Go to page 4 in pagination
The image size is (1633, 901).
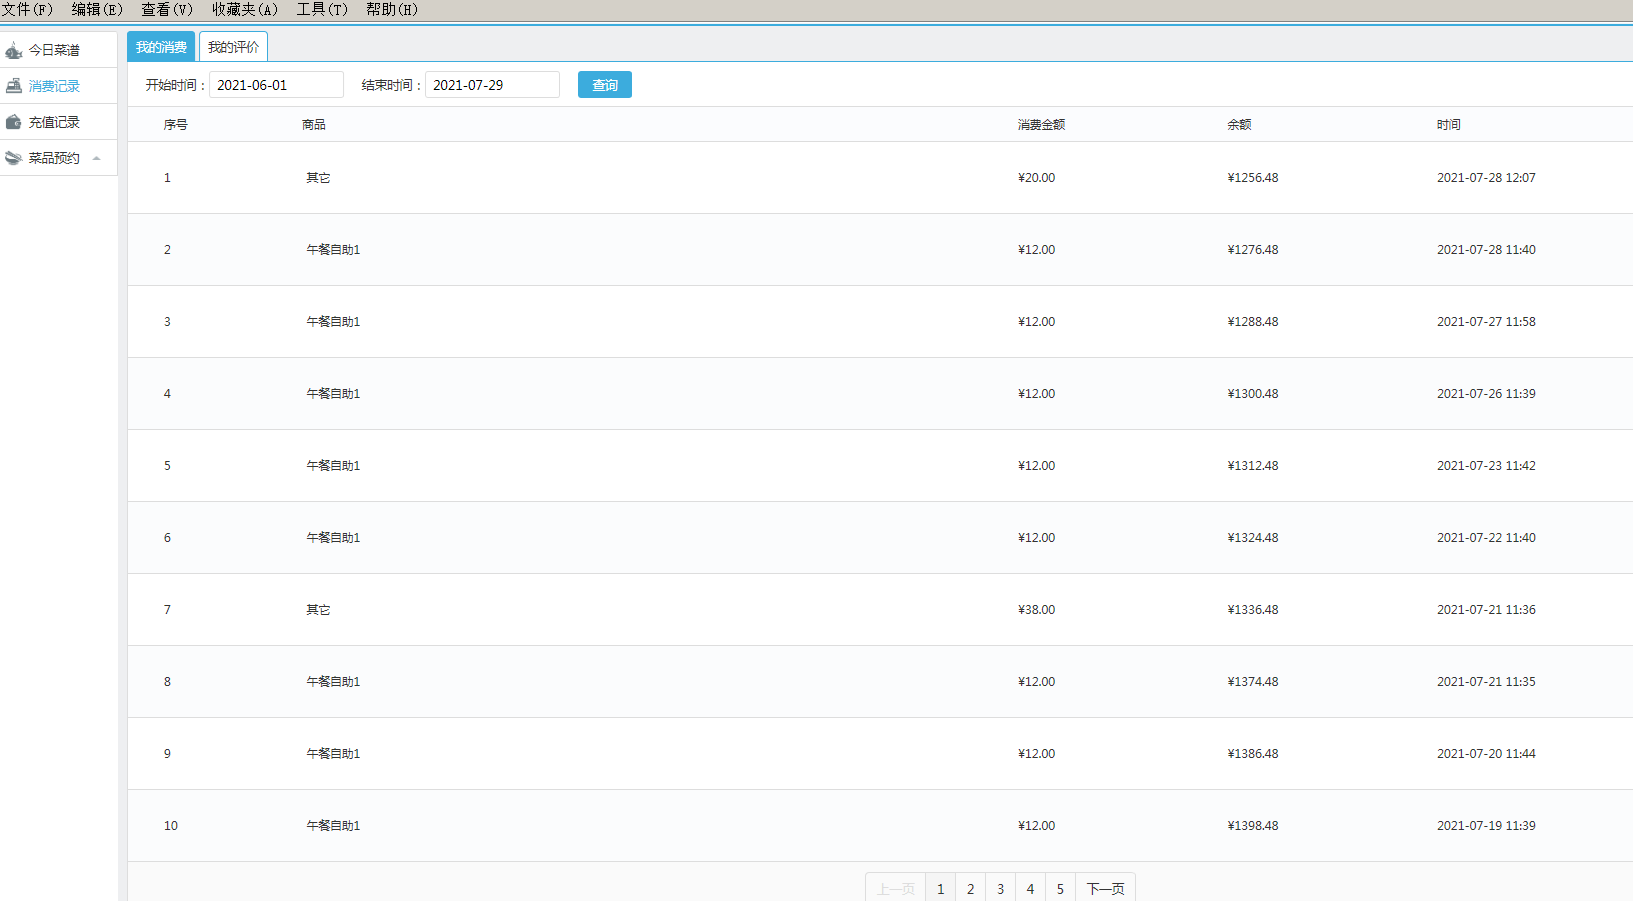1030,888
